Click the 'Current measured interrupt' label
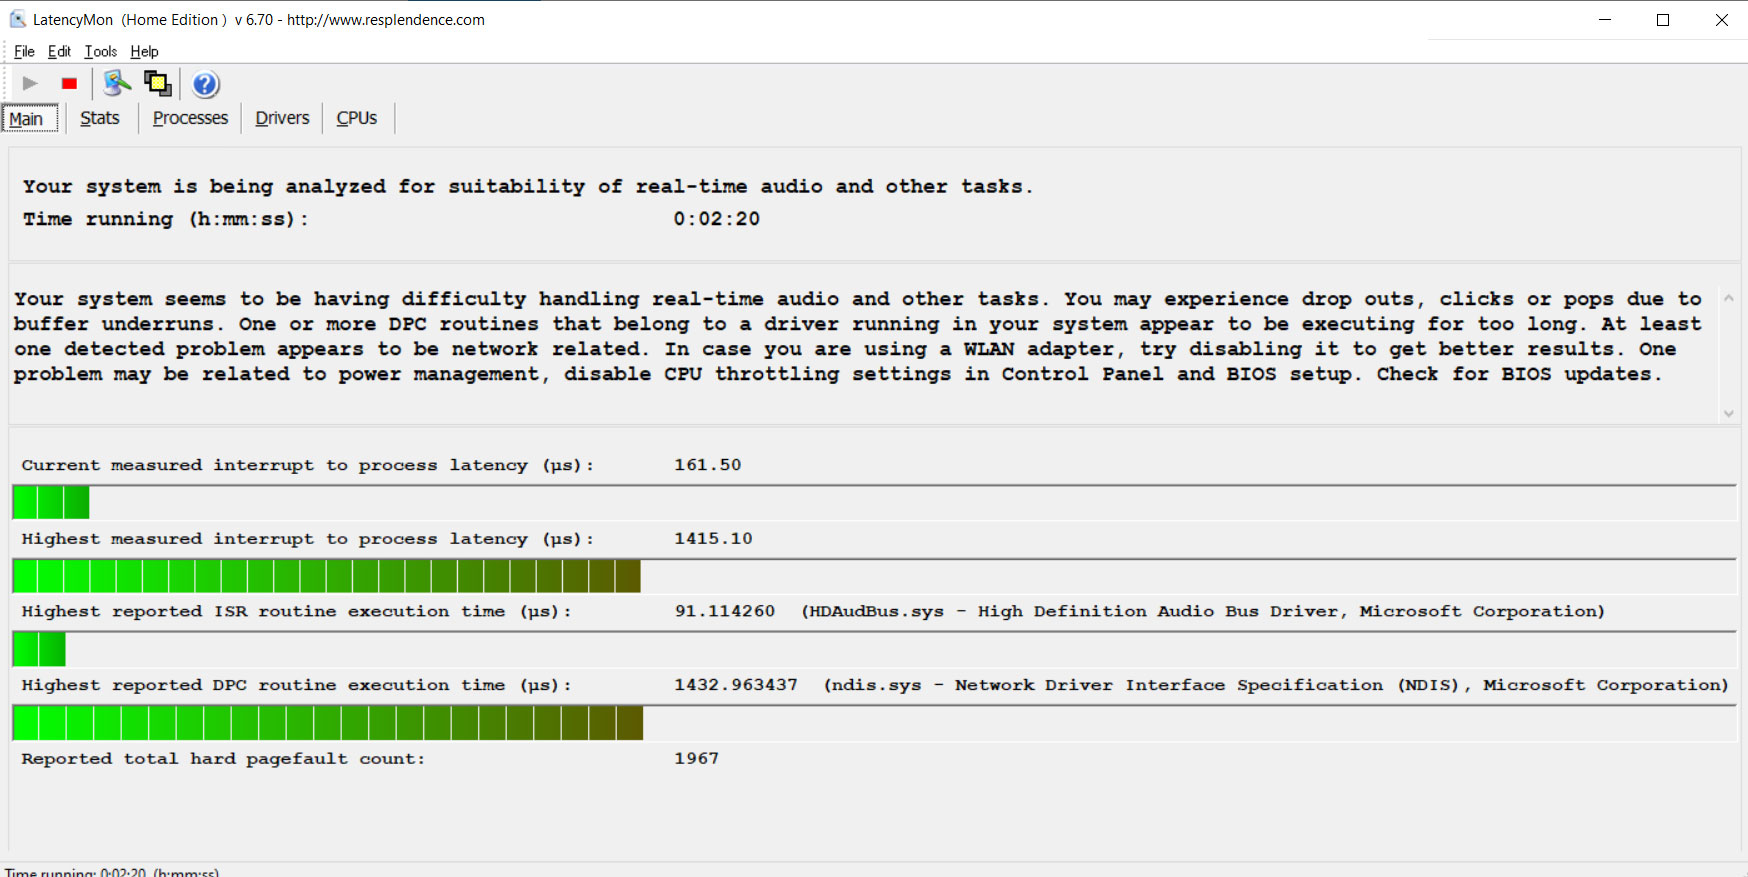The width and height of the screenshot is (1748, 877). coord(307,465)
